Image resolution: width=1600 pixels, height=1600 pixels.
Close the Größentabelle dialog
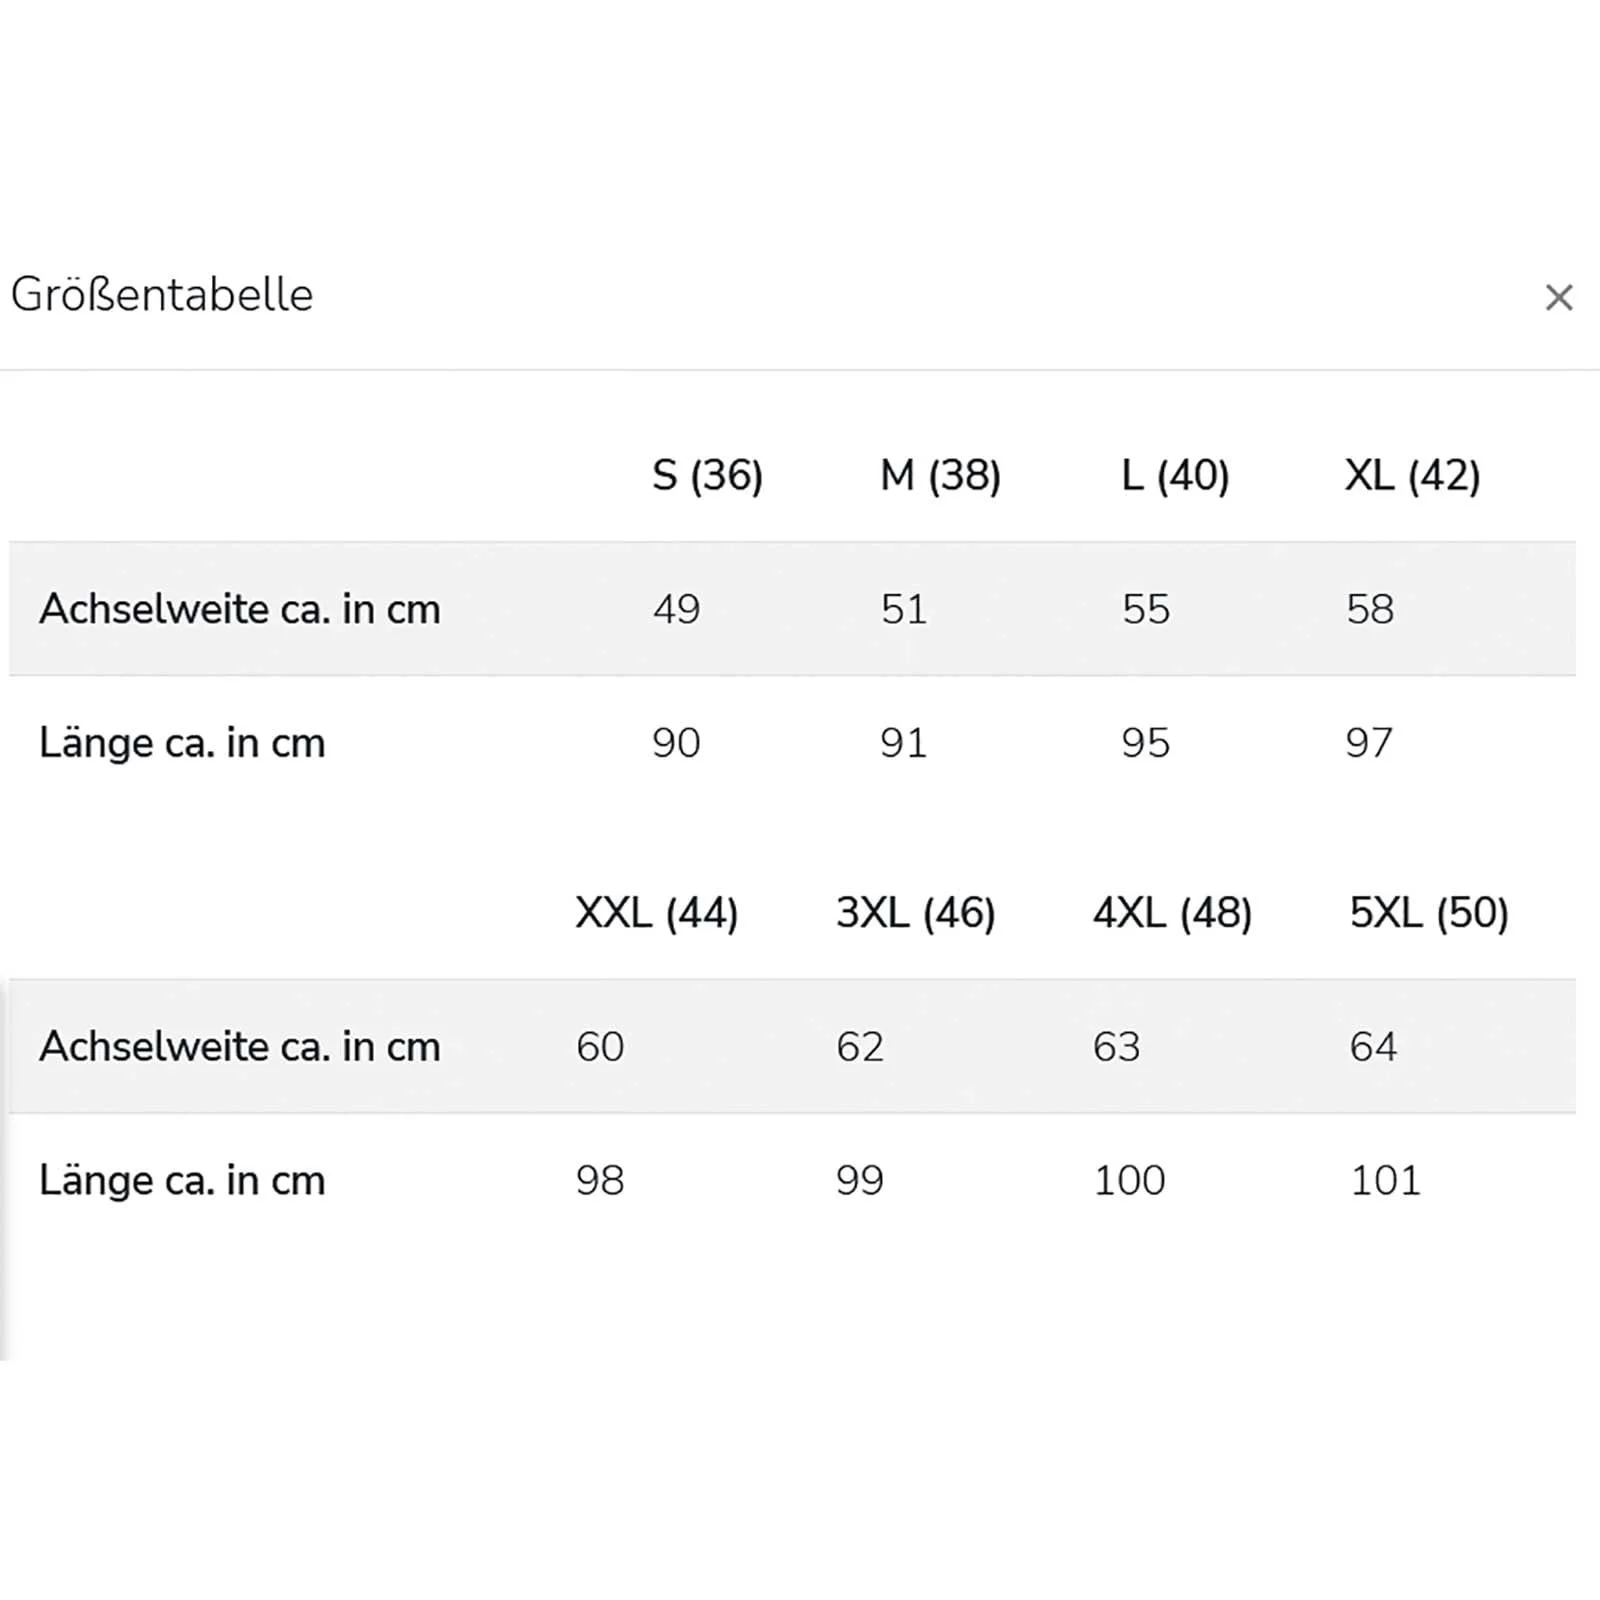pyautogui.click(x=1558, y=297)
